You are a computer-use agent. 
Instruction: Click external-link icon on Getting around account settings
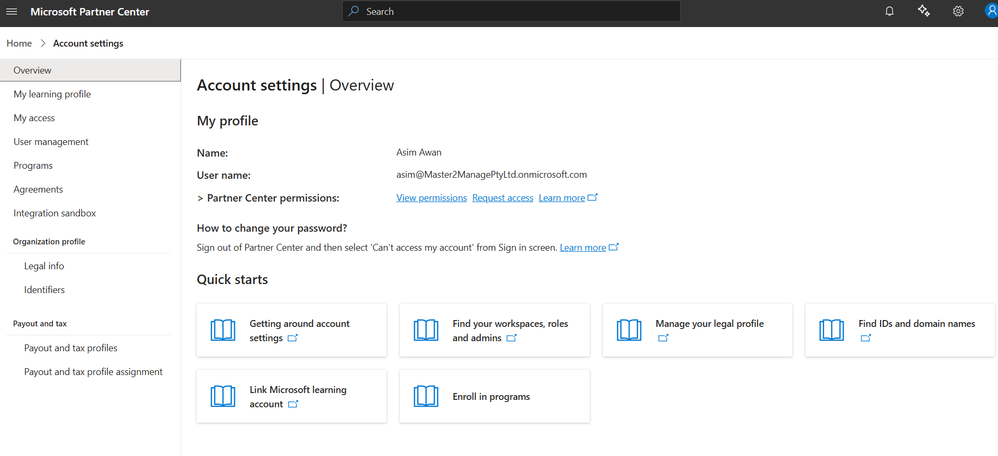tap(293, 338)
